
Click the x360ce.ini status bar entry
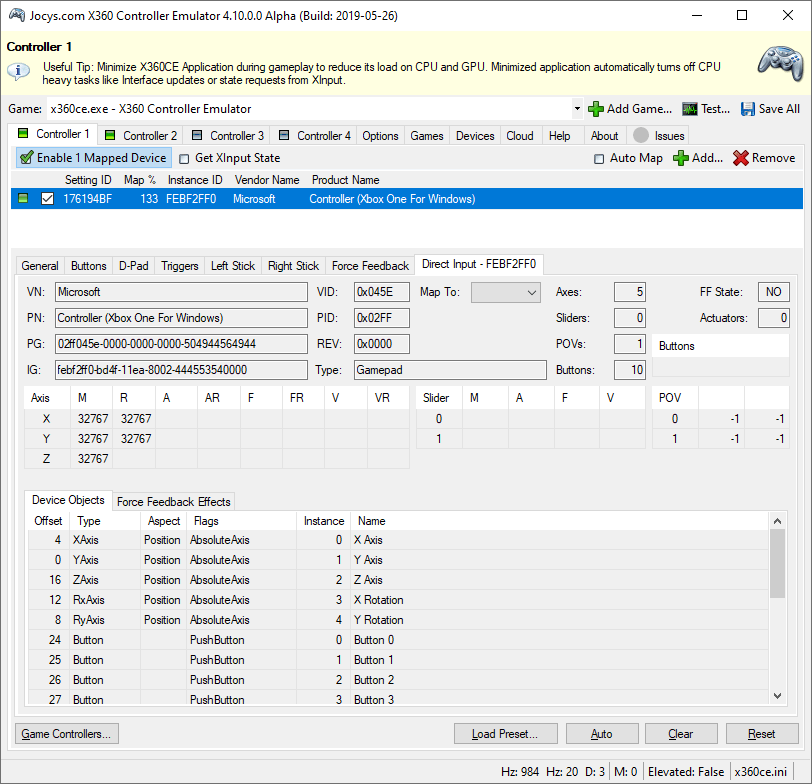click(x=760, y=772)
